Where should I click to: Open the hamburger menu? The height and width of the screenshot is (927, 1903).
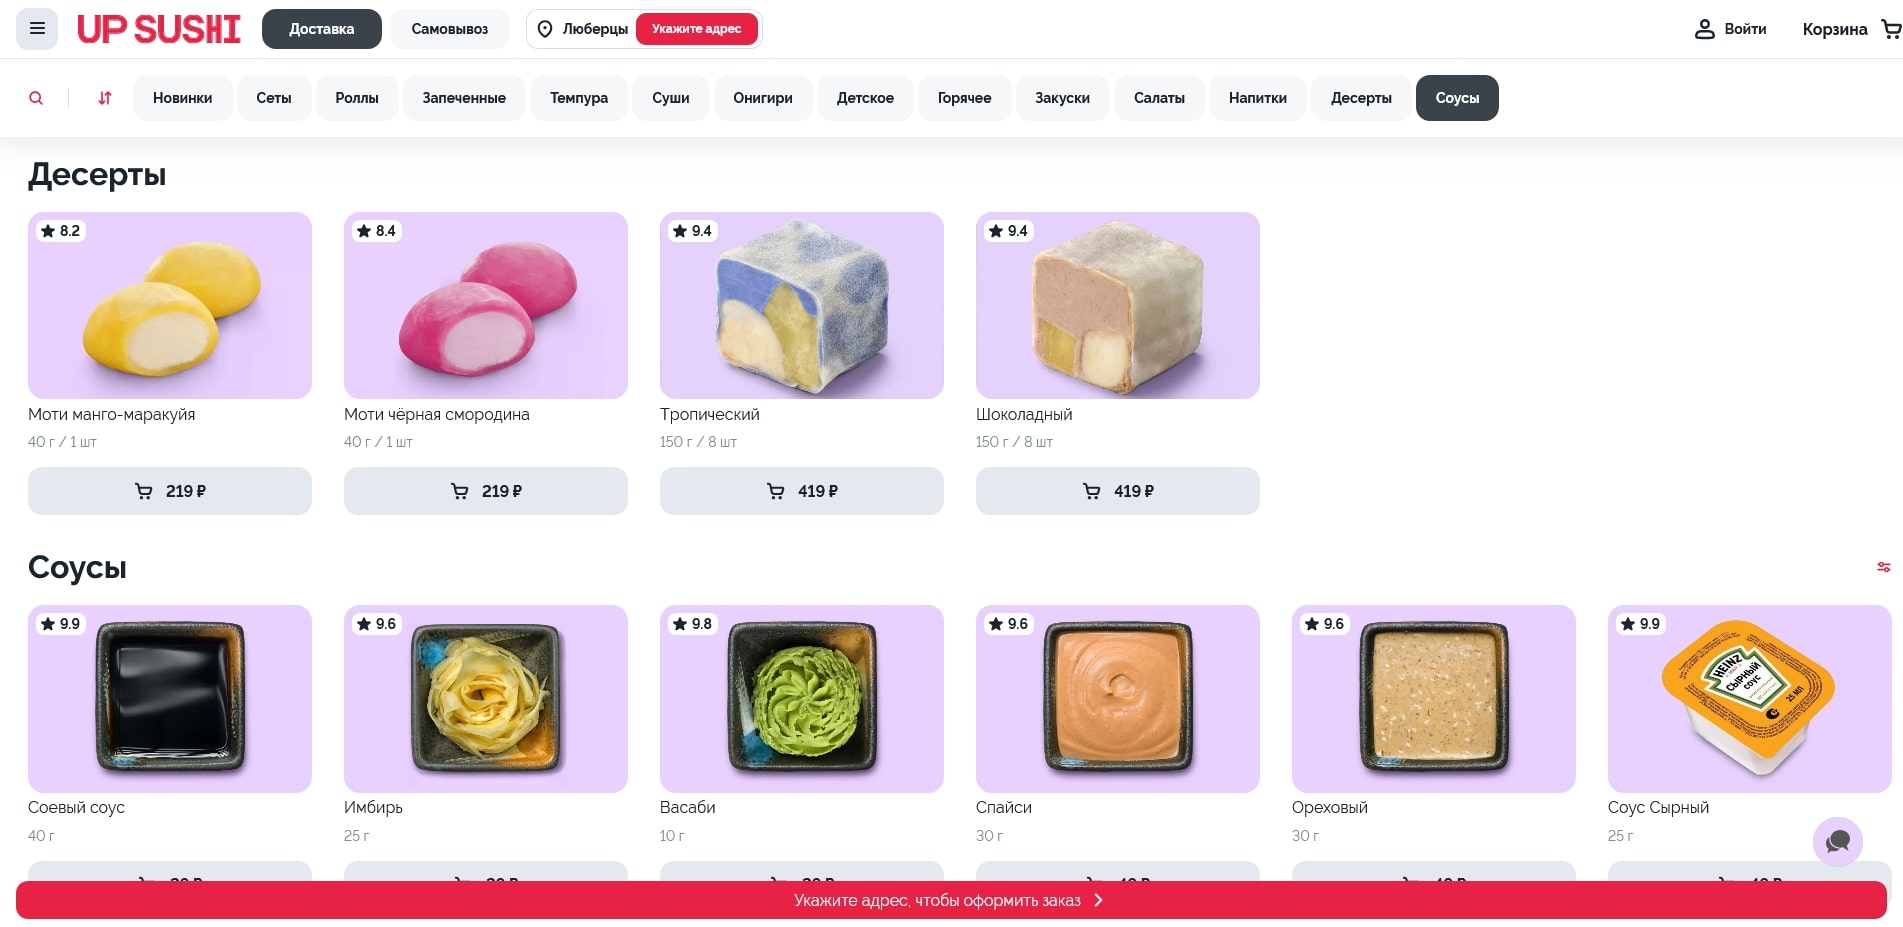point(37,29)
